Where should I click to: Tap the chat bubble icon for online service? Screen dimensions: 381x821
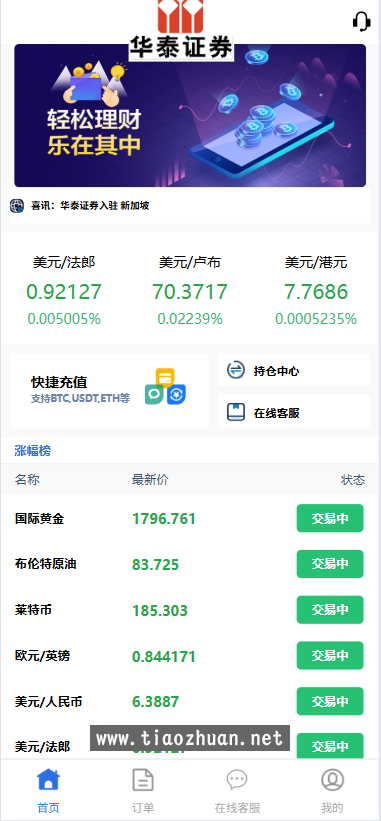(237, 780)
